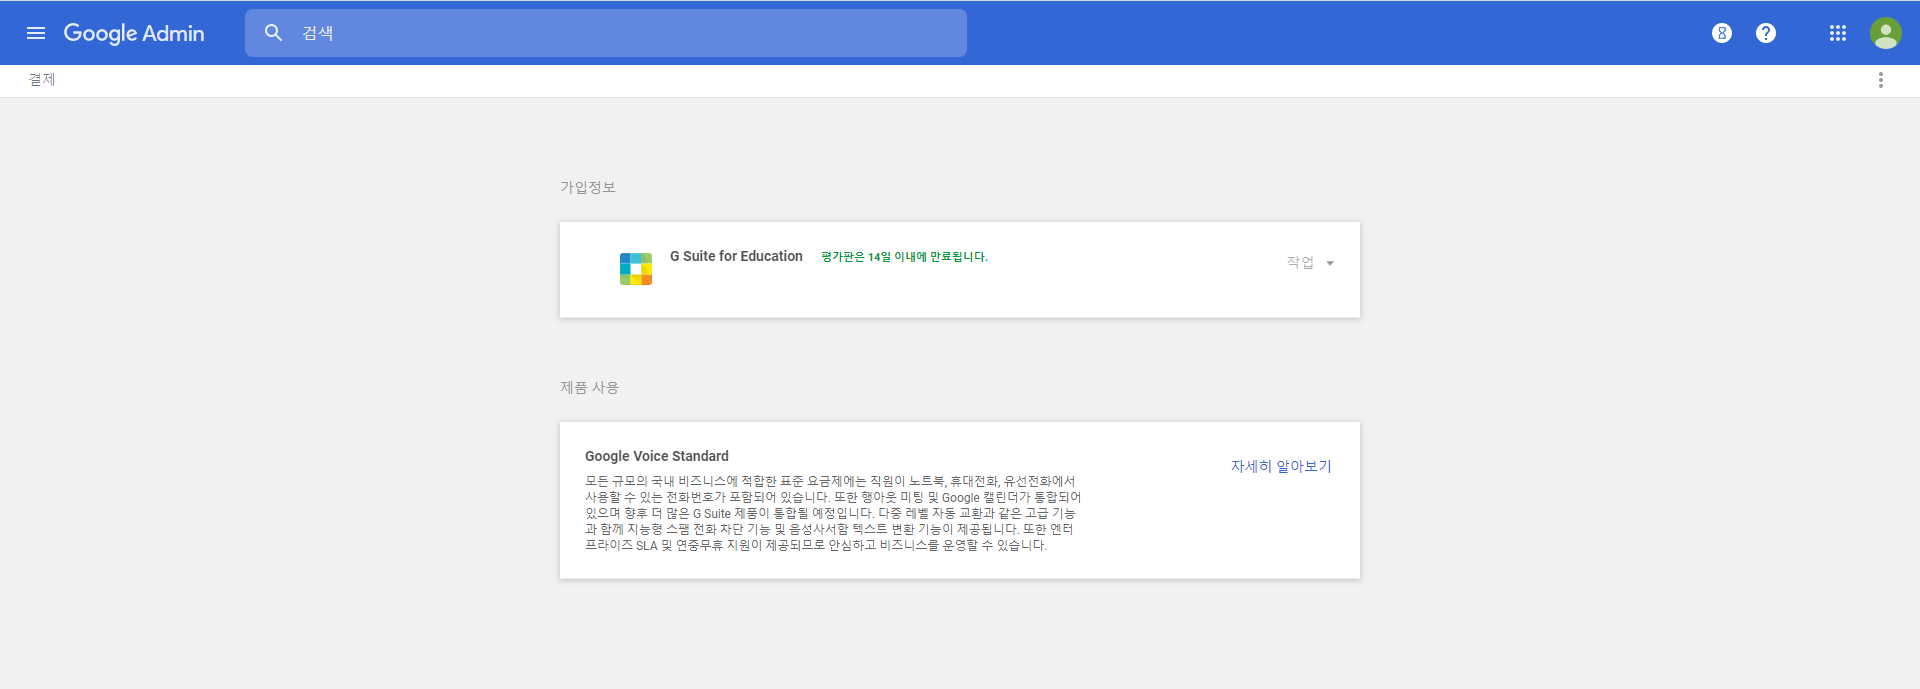1920x689 pixels.
Task: Click the Google Voice Standard description text
Action: [833, 513]
